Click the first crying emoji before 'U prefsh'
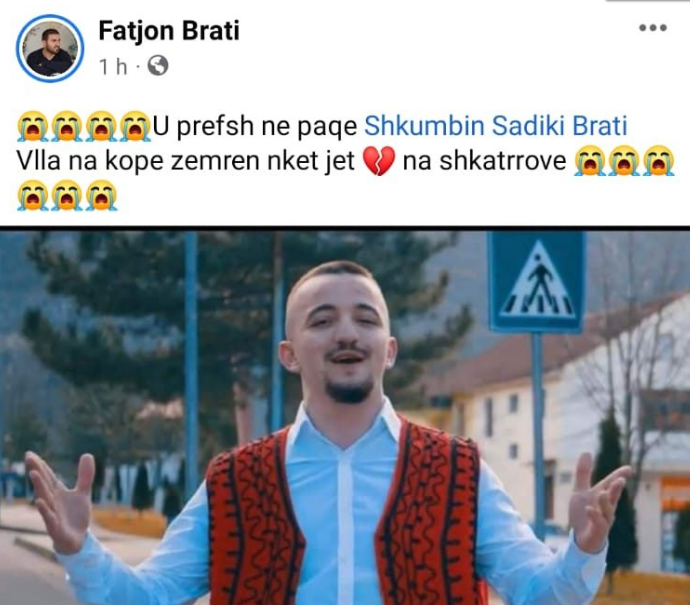690x605 pixels. click(x=33, y=126)
